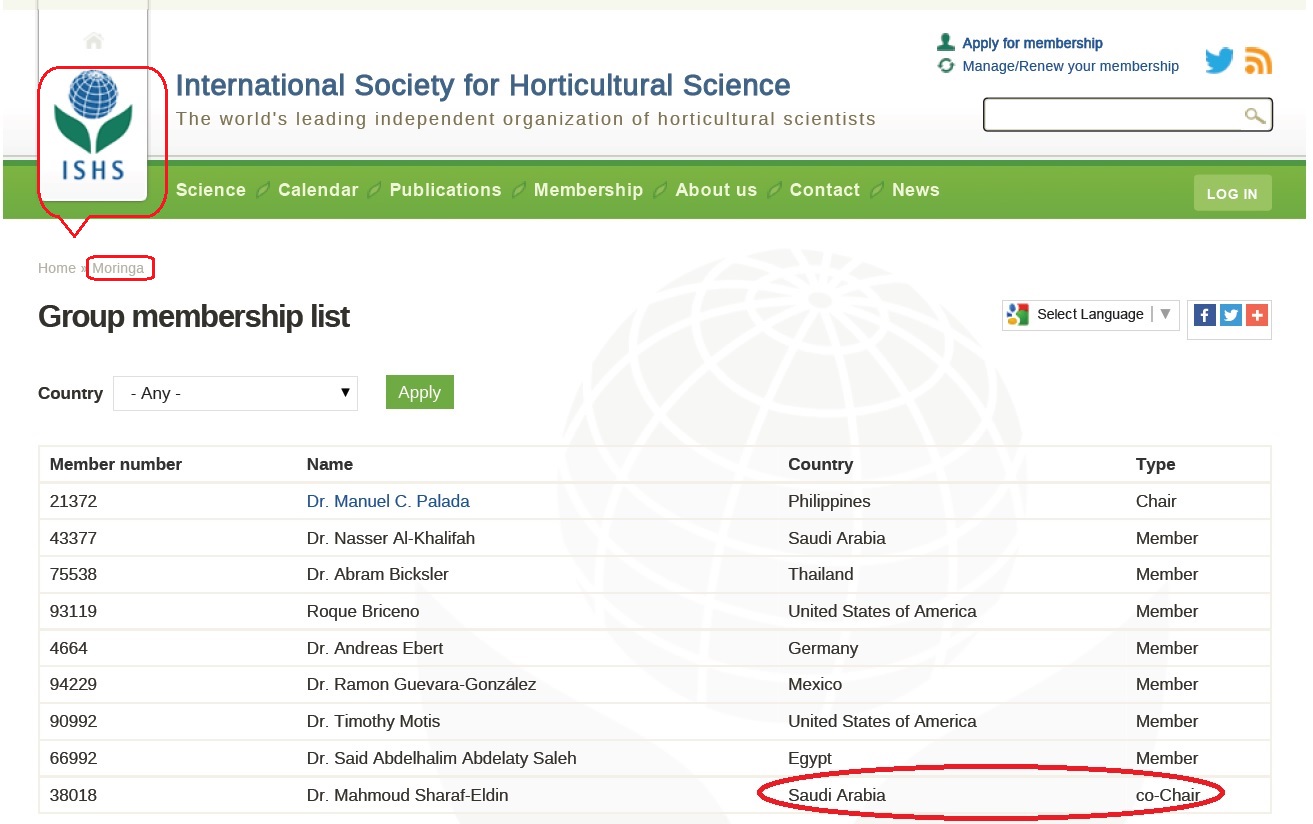Click the home icon above the ISHS logo
This screenshot has height=824, width=1313.
coord(94,41)
